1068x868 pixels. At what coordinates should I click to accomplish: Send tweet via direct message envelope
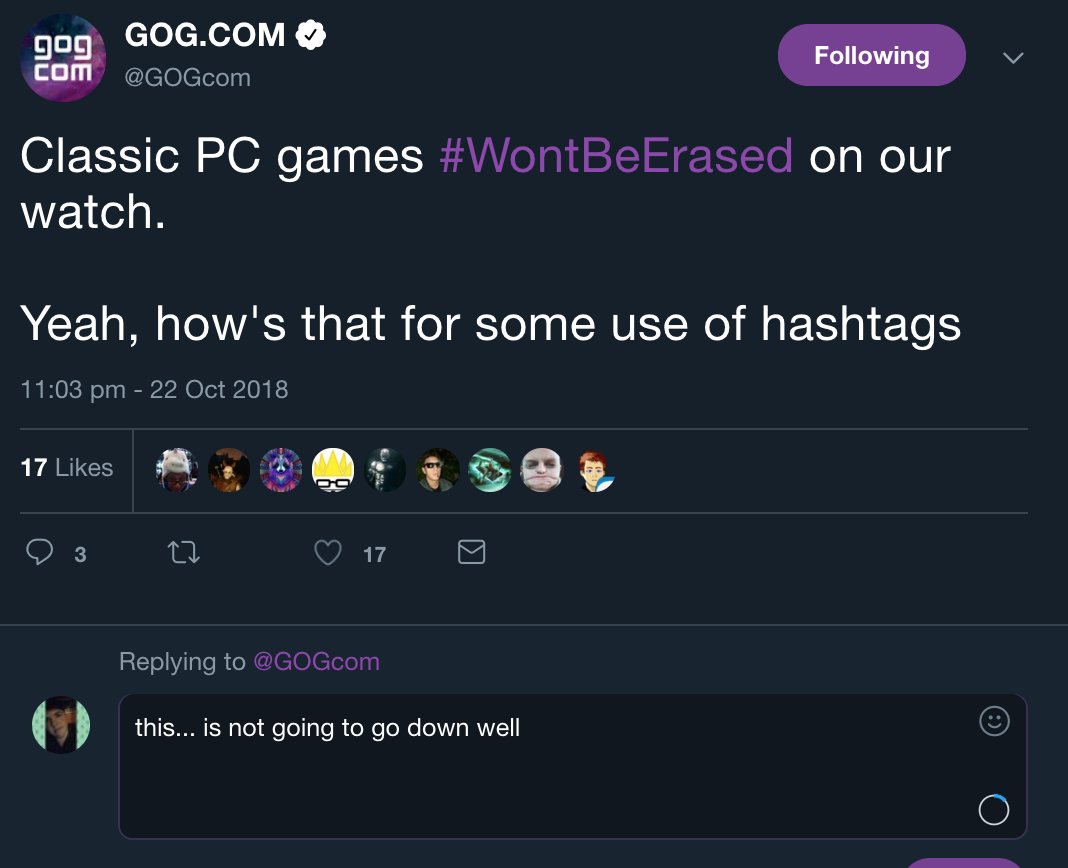click(x=471, y=552)
